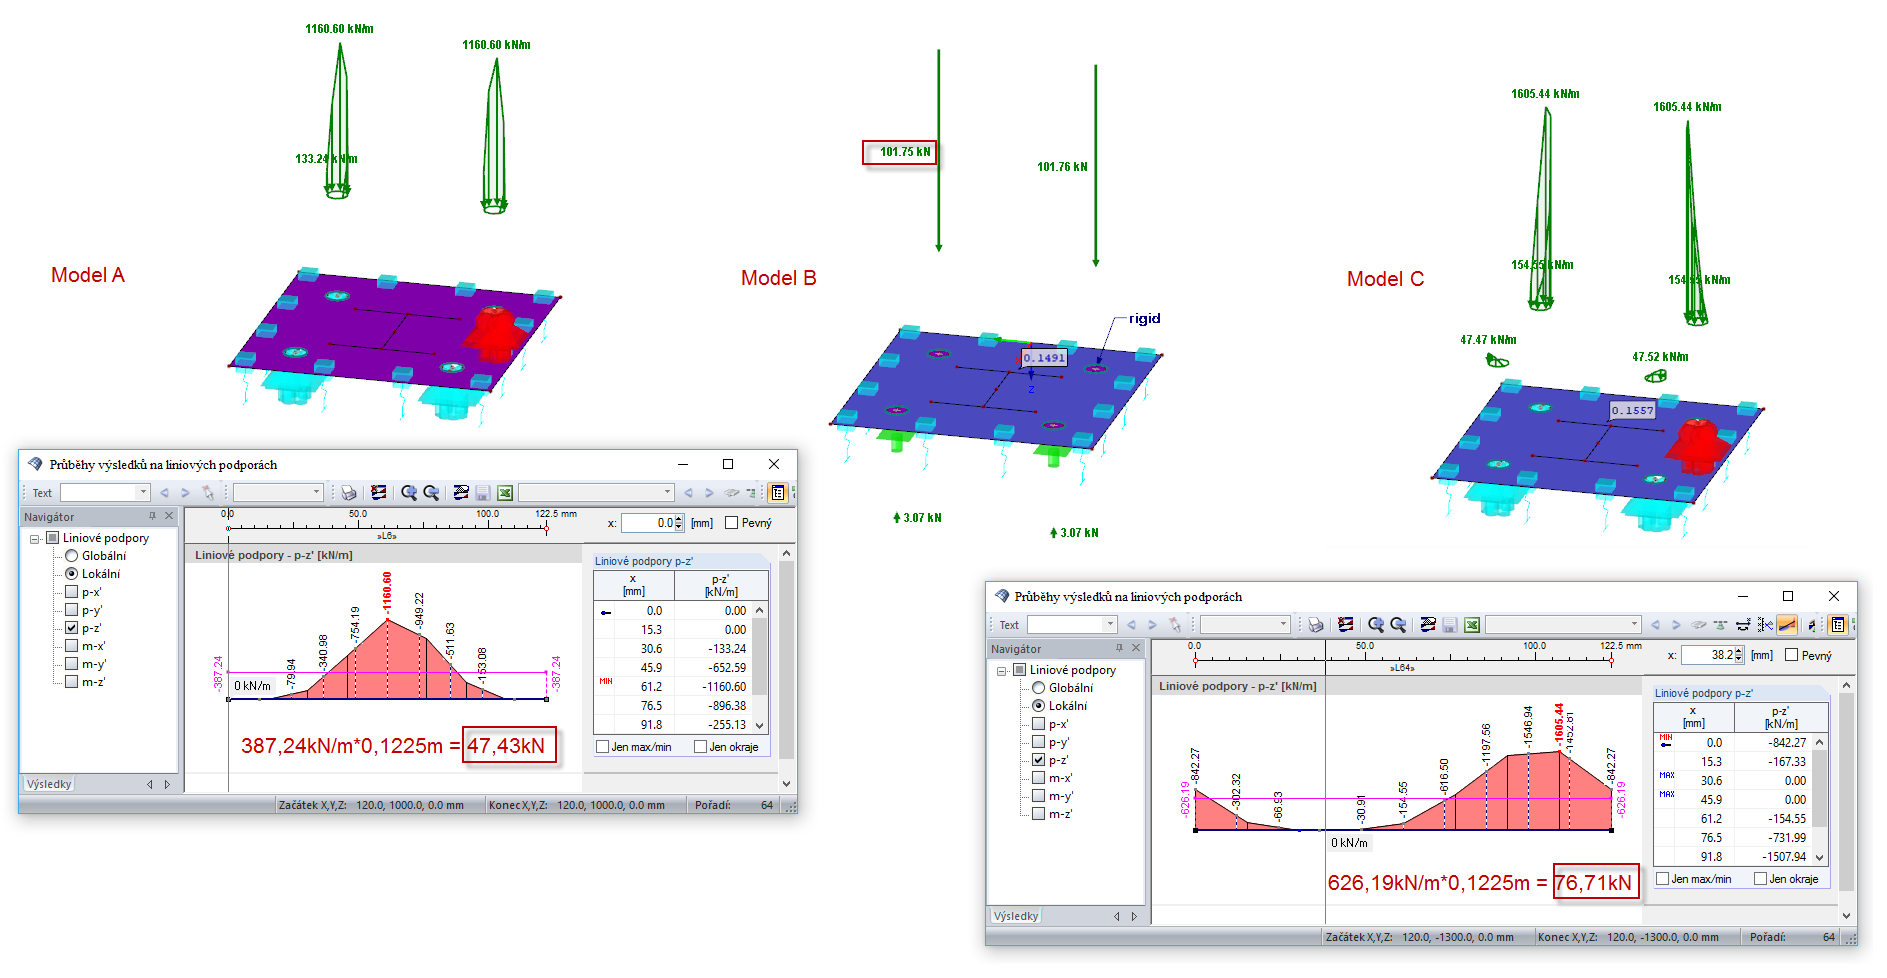Select the Lokální radio button in L64 window

[1038, 706]
